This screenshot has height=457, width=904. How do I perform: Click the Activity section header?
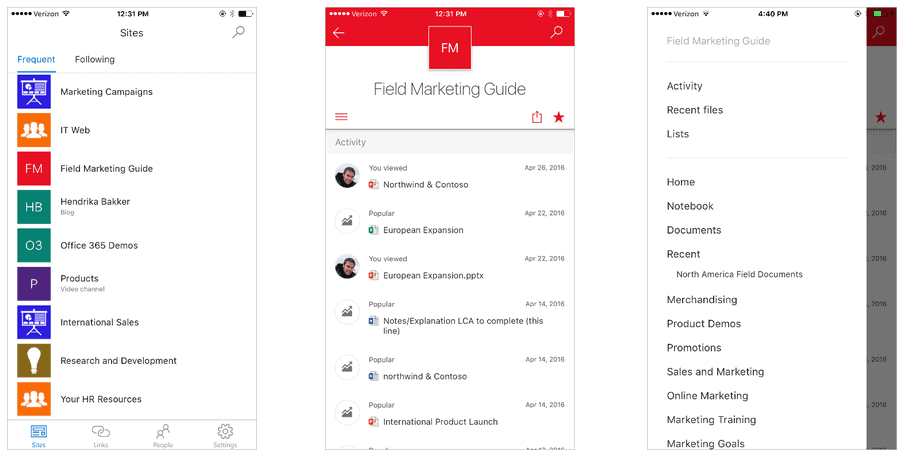pos(450,142)
